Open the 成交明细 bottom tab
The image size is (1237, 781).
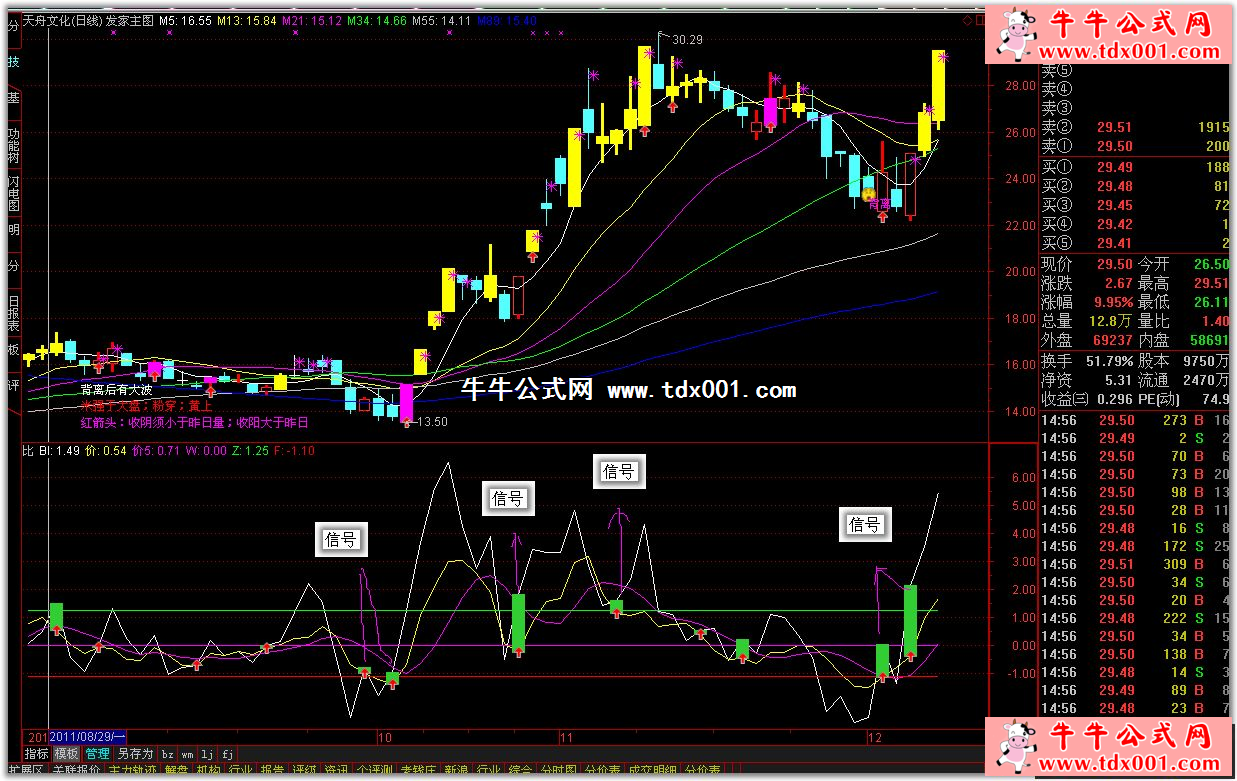pyautogui.click(x=652, y=771)
